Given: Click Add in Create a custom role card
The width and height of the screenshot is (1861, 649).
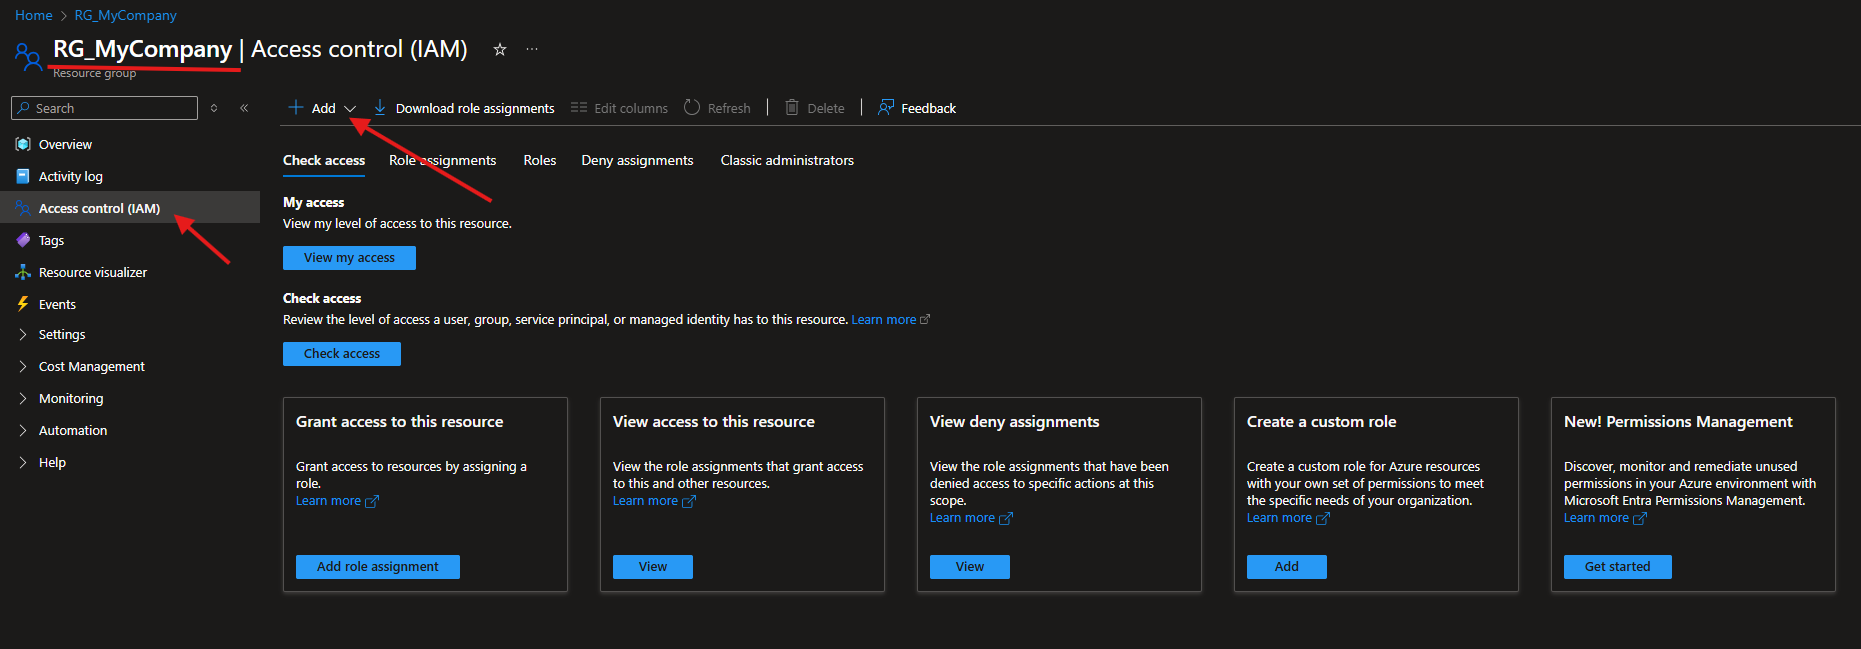Looking at the screenshot, I should tap(1287, 567).
